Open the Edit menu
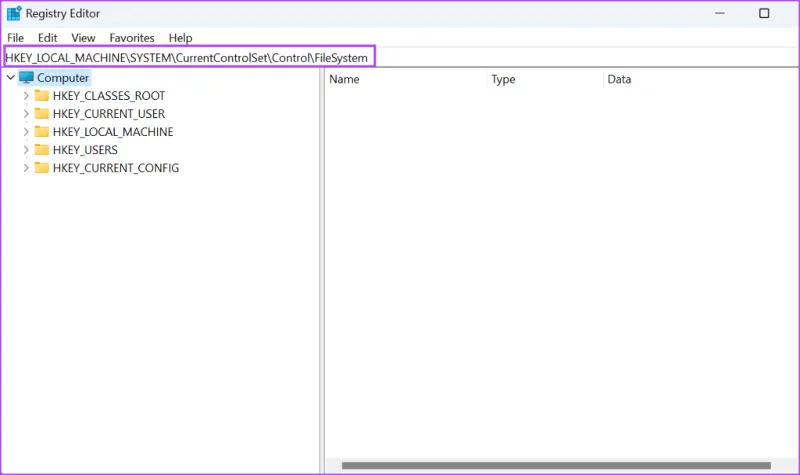The width and height of the screenshot is (800, 475). coord(47,38)
